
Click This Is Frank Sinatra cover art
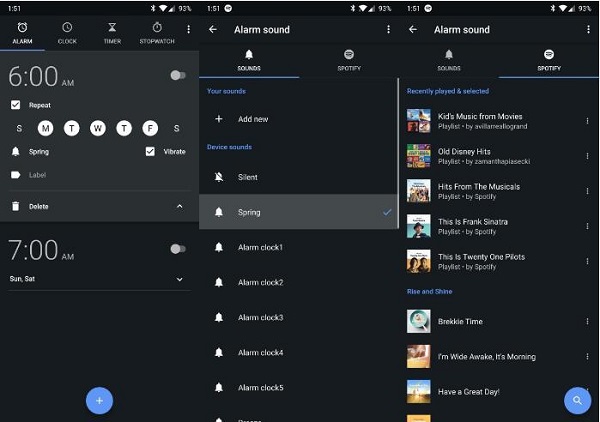(x=419, y=226)
